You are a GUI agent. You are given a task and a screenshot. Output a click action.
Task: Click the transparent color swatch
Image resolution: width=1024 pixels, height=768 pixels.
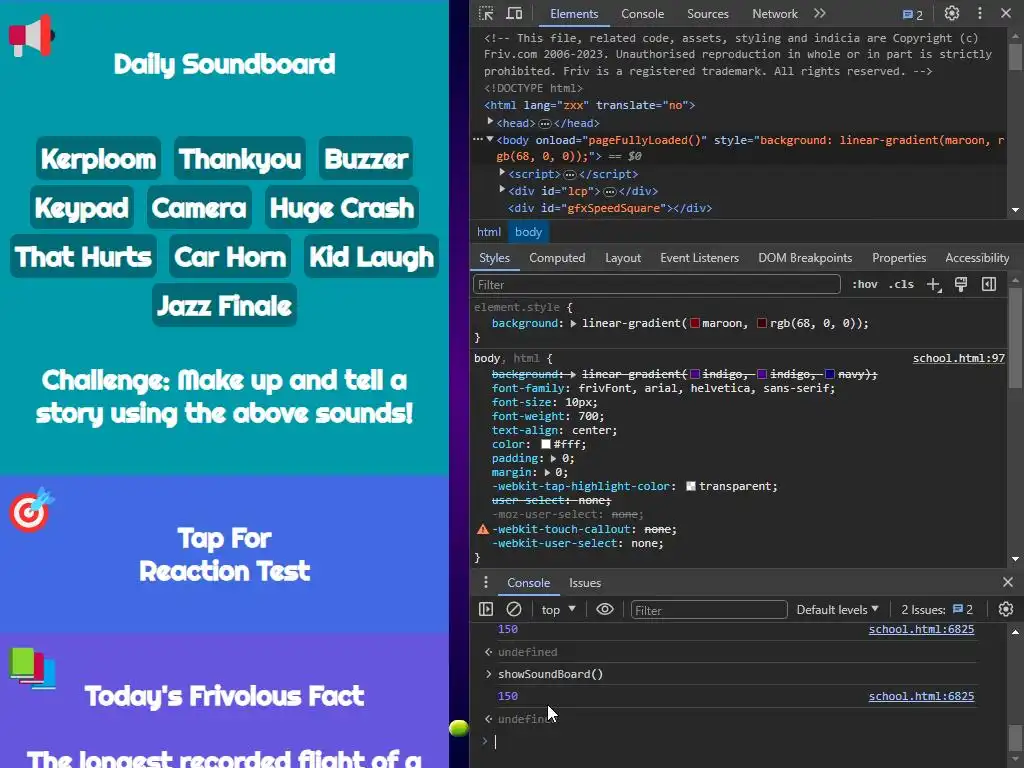(691, 487)
